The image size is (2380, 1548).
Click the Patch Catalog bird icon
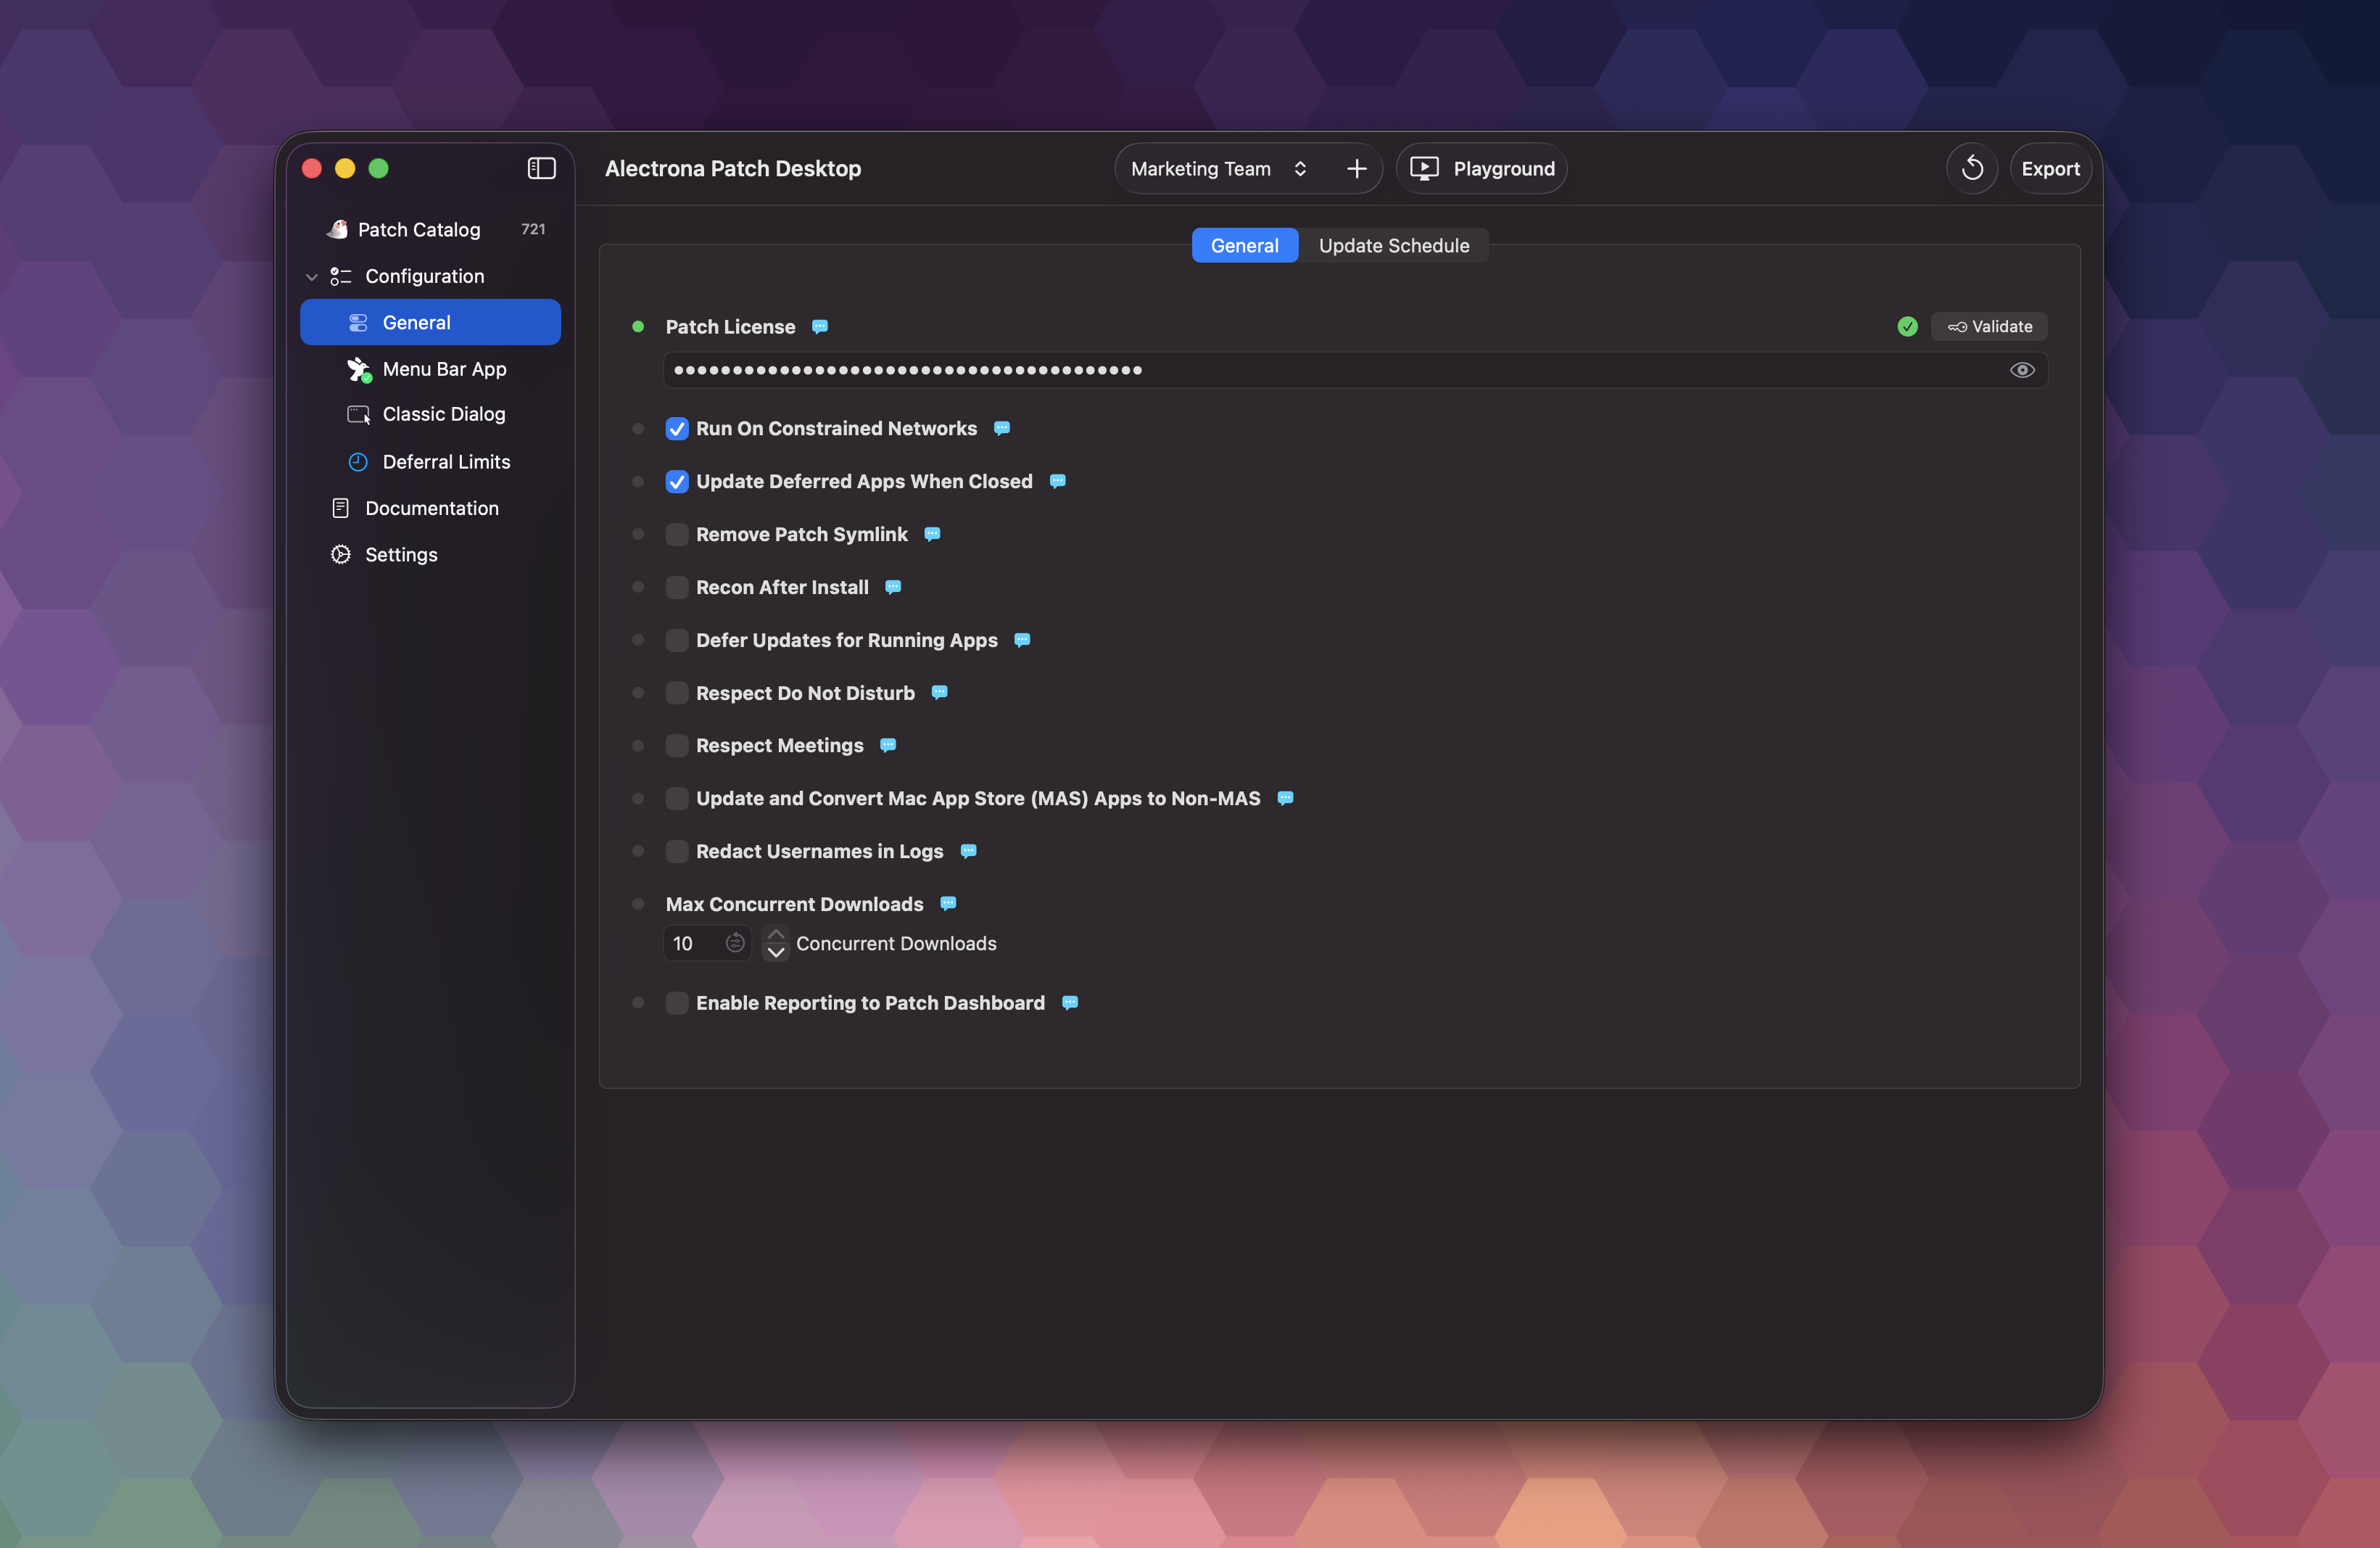[338, 229]
